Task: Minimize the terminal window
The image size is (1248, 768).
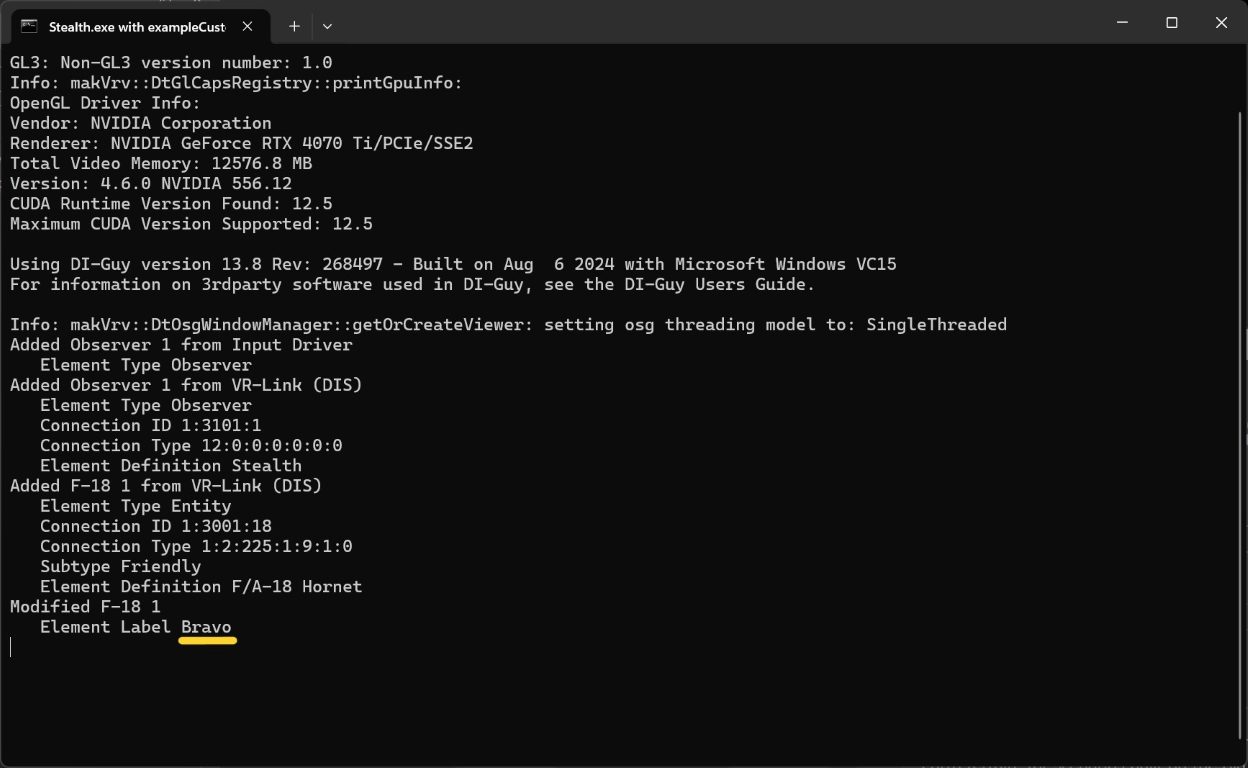Action: pyautogui.click(x=1123, y=22)
